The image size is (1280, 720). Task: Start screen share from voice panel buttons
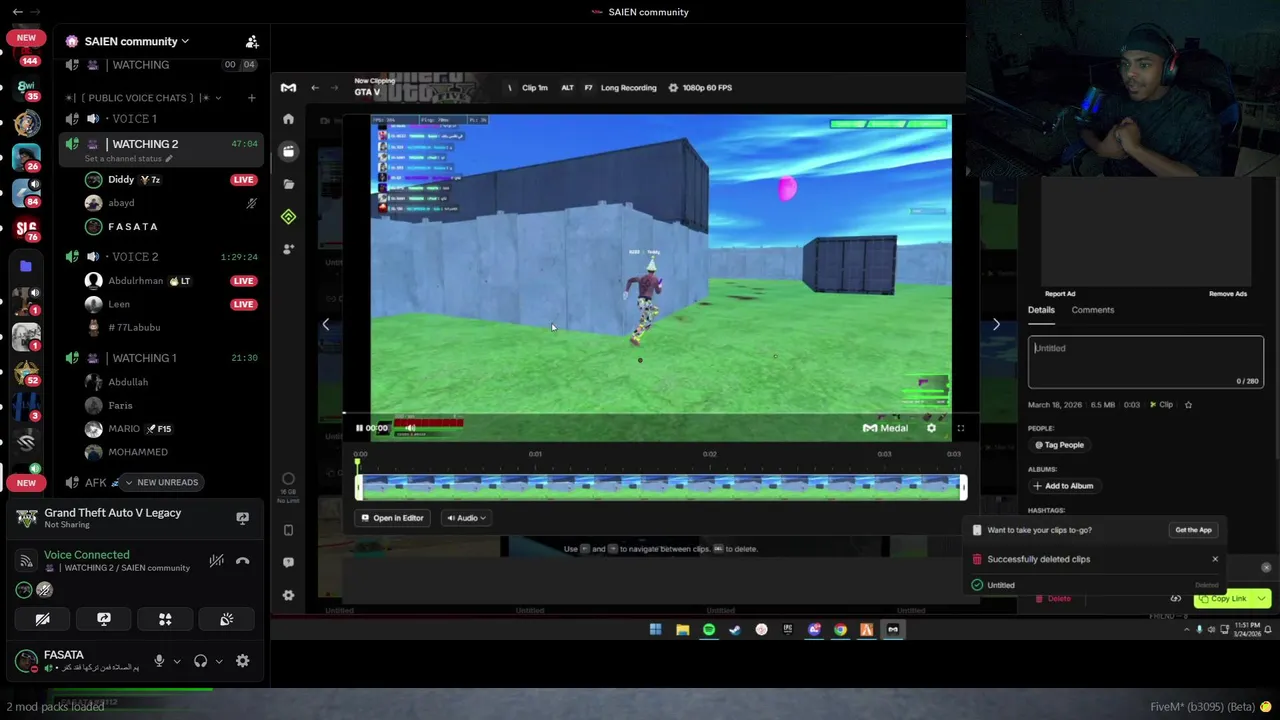click(x=104, y=620)
